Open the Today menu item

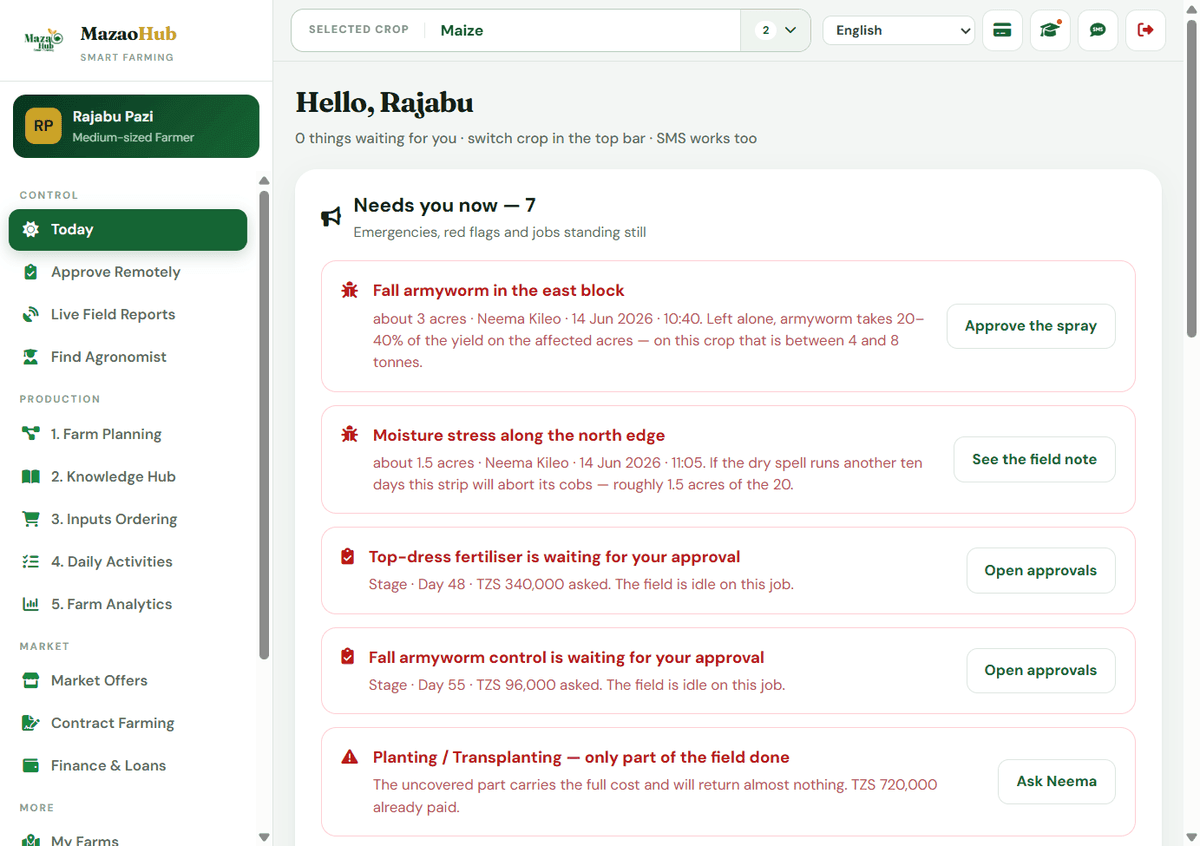pos(128,229)
